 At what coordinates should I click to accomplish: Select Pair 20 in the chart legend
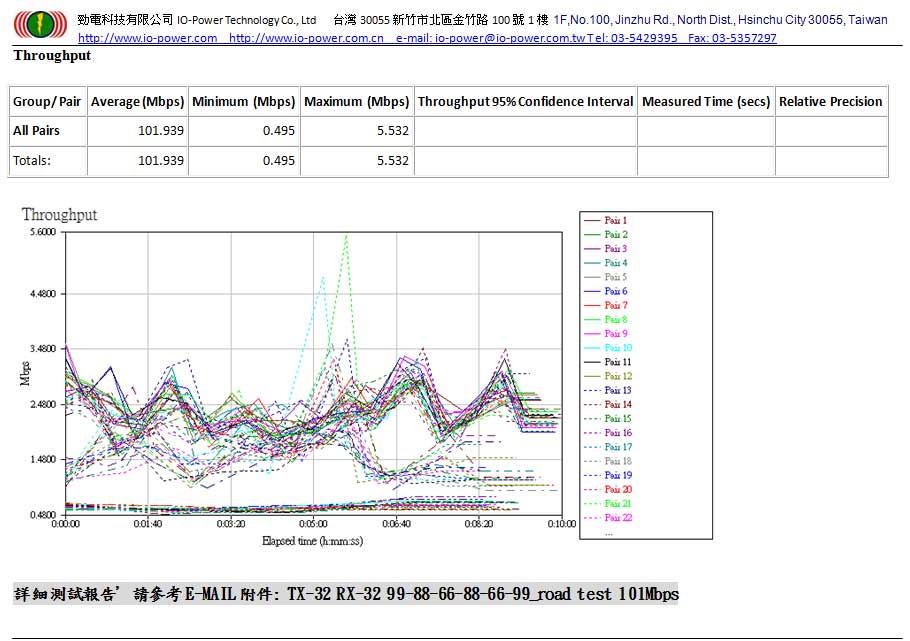coord(618,489)
